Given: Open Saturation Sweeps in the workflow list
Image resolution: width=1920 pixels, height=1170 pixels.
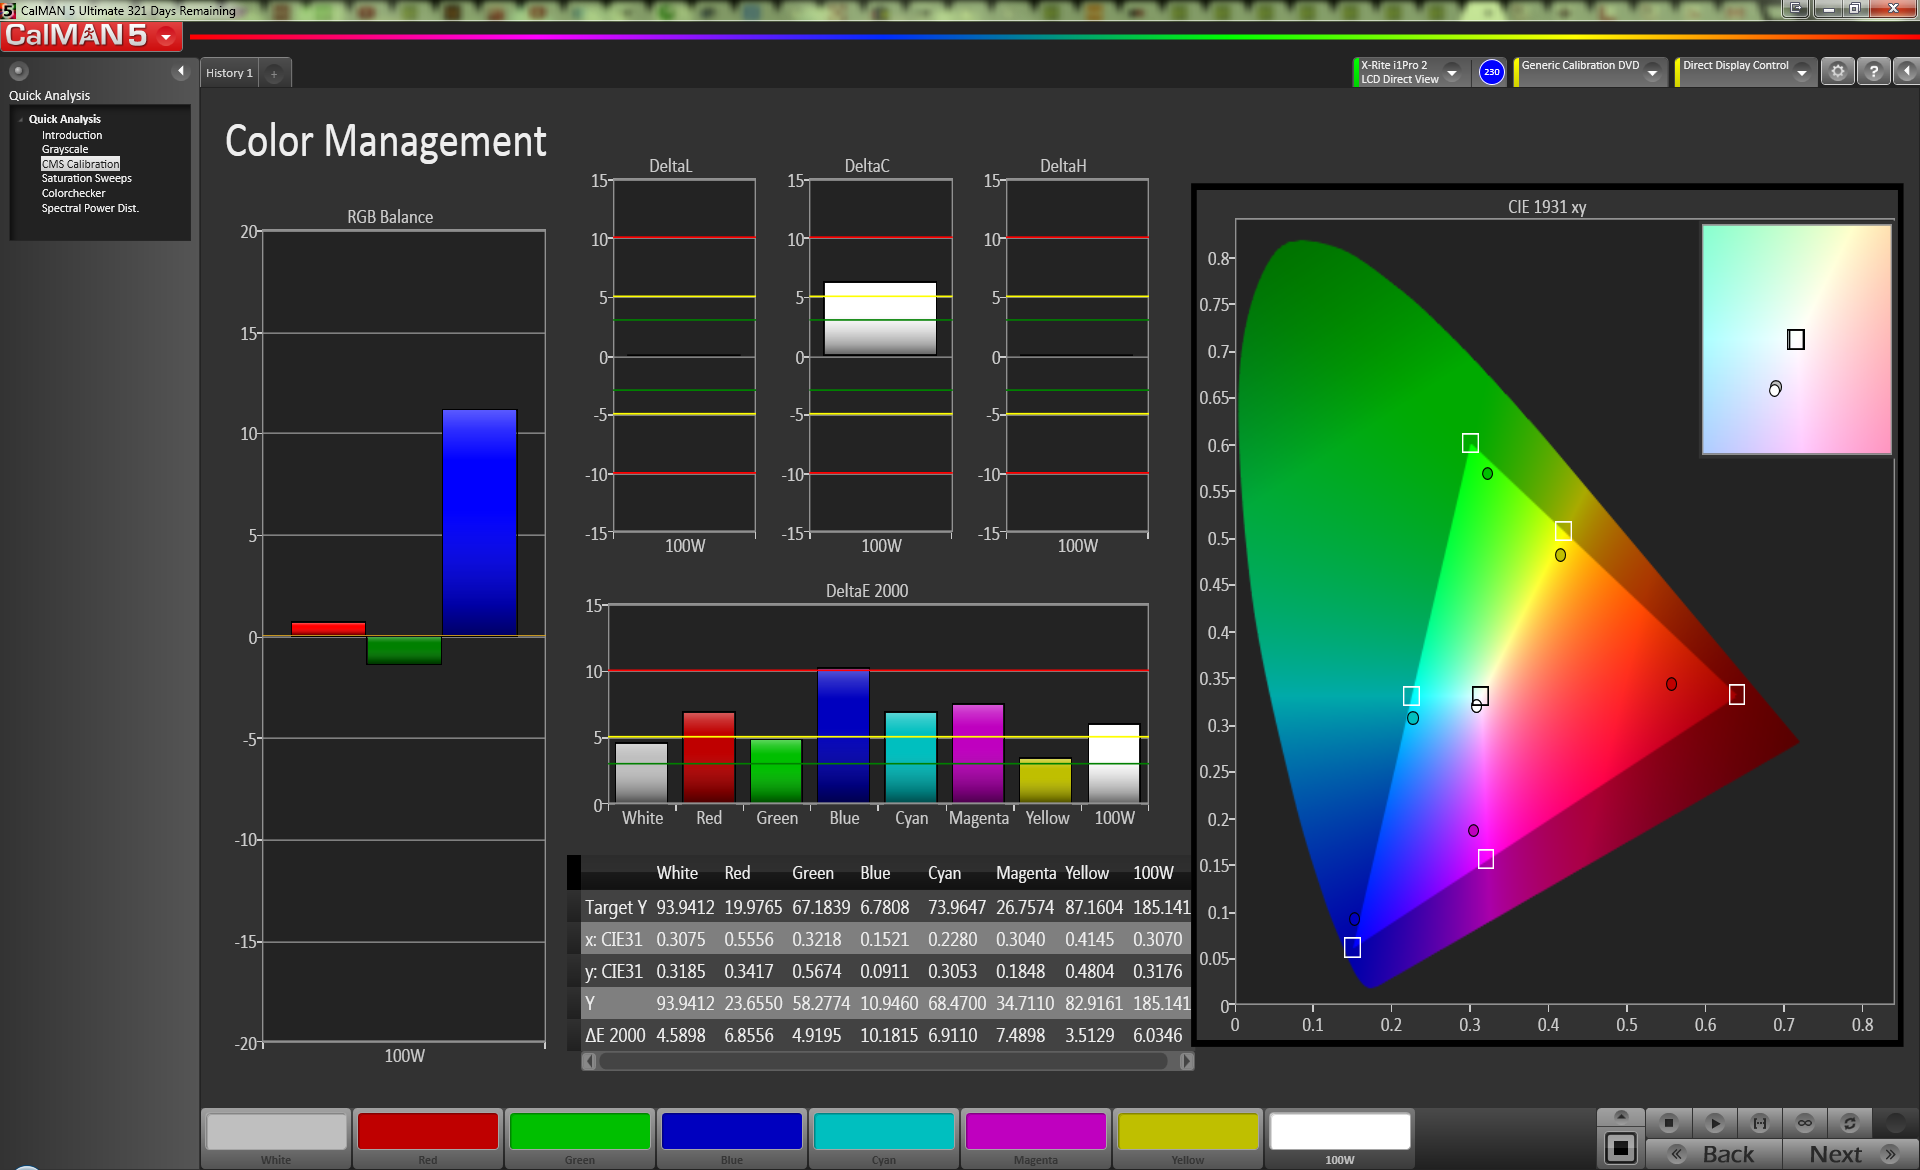Looking at the screenshot, I should pyautogui.click(x=86, y=178).
